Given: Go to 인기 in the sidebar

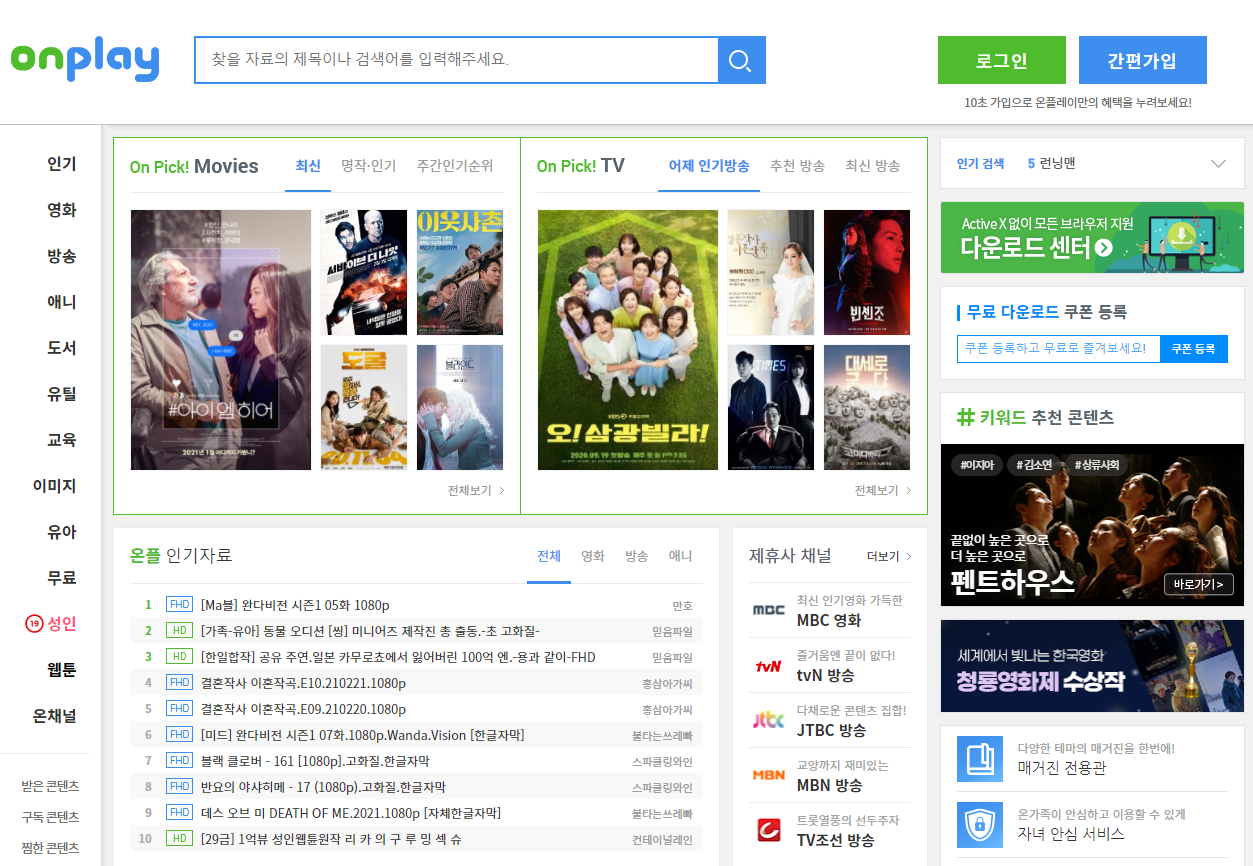Looking at the screenshot, I should (x=62, y=164).
